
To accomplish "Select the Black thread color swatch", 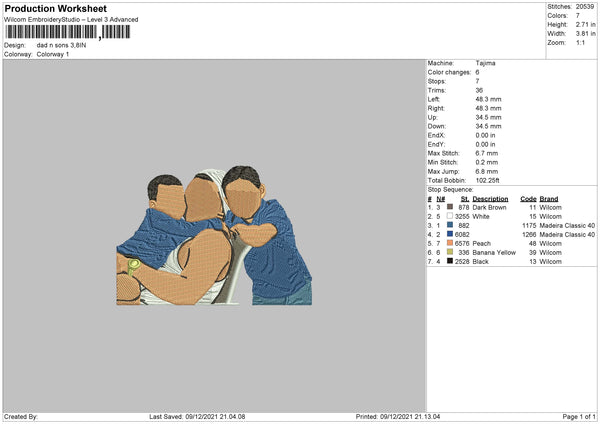I will (x=450, y=261).
